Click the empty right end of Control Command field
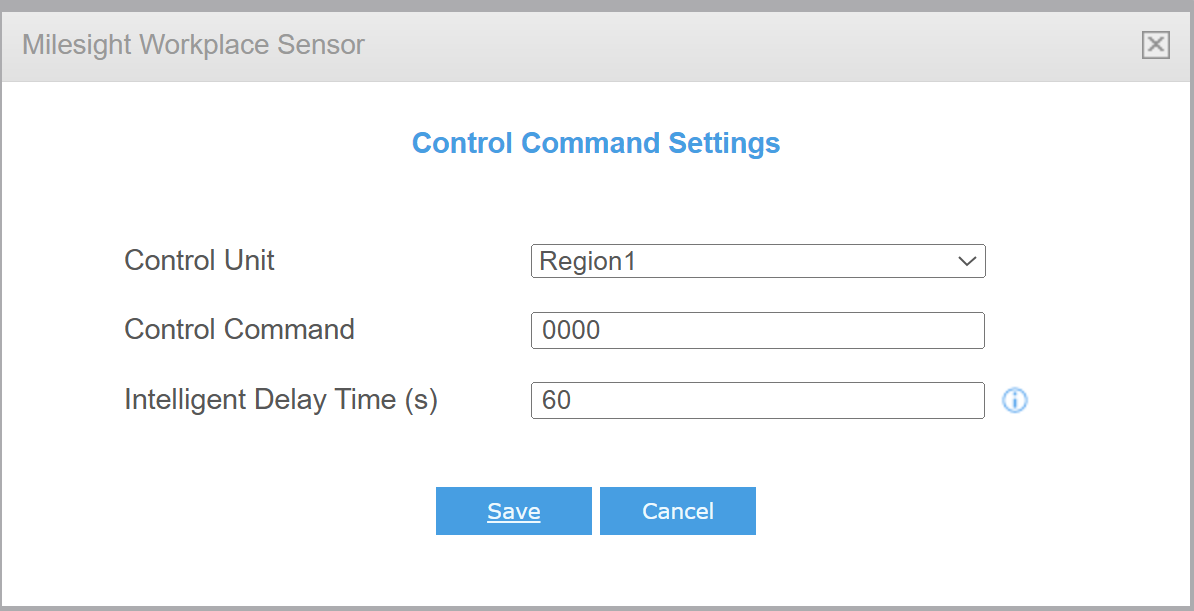The width and height of the screenshot is (1194, 611). [x=930, y=330]
